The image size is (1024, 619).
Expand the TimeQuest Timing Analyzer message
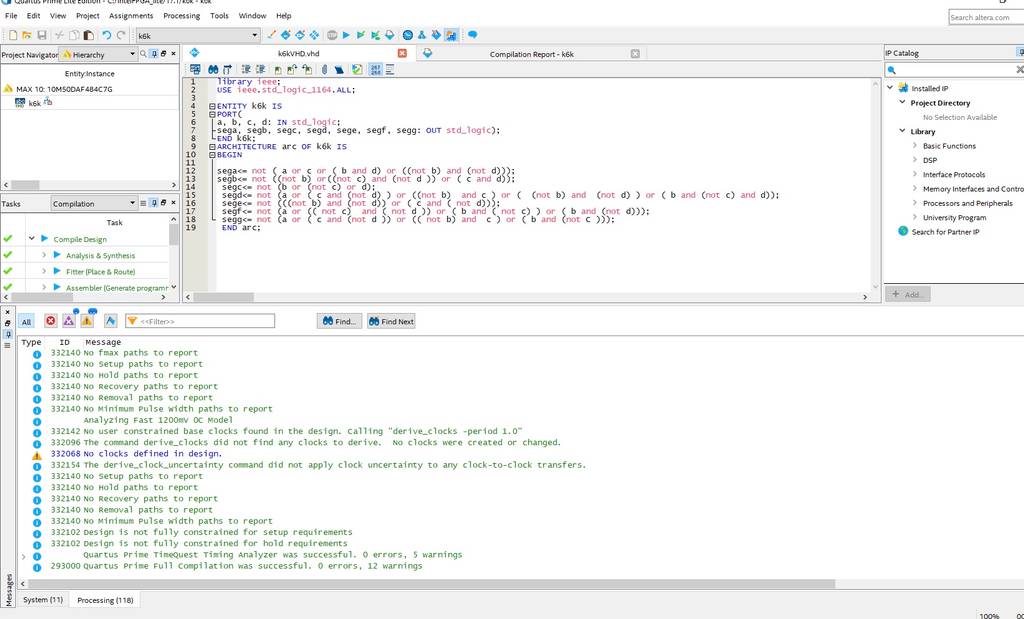pos(24,556)
